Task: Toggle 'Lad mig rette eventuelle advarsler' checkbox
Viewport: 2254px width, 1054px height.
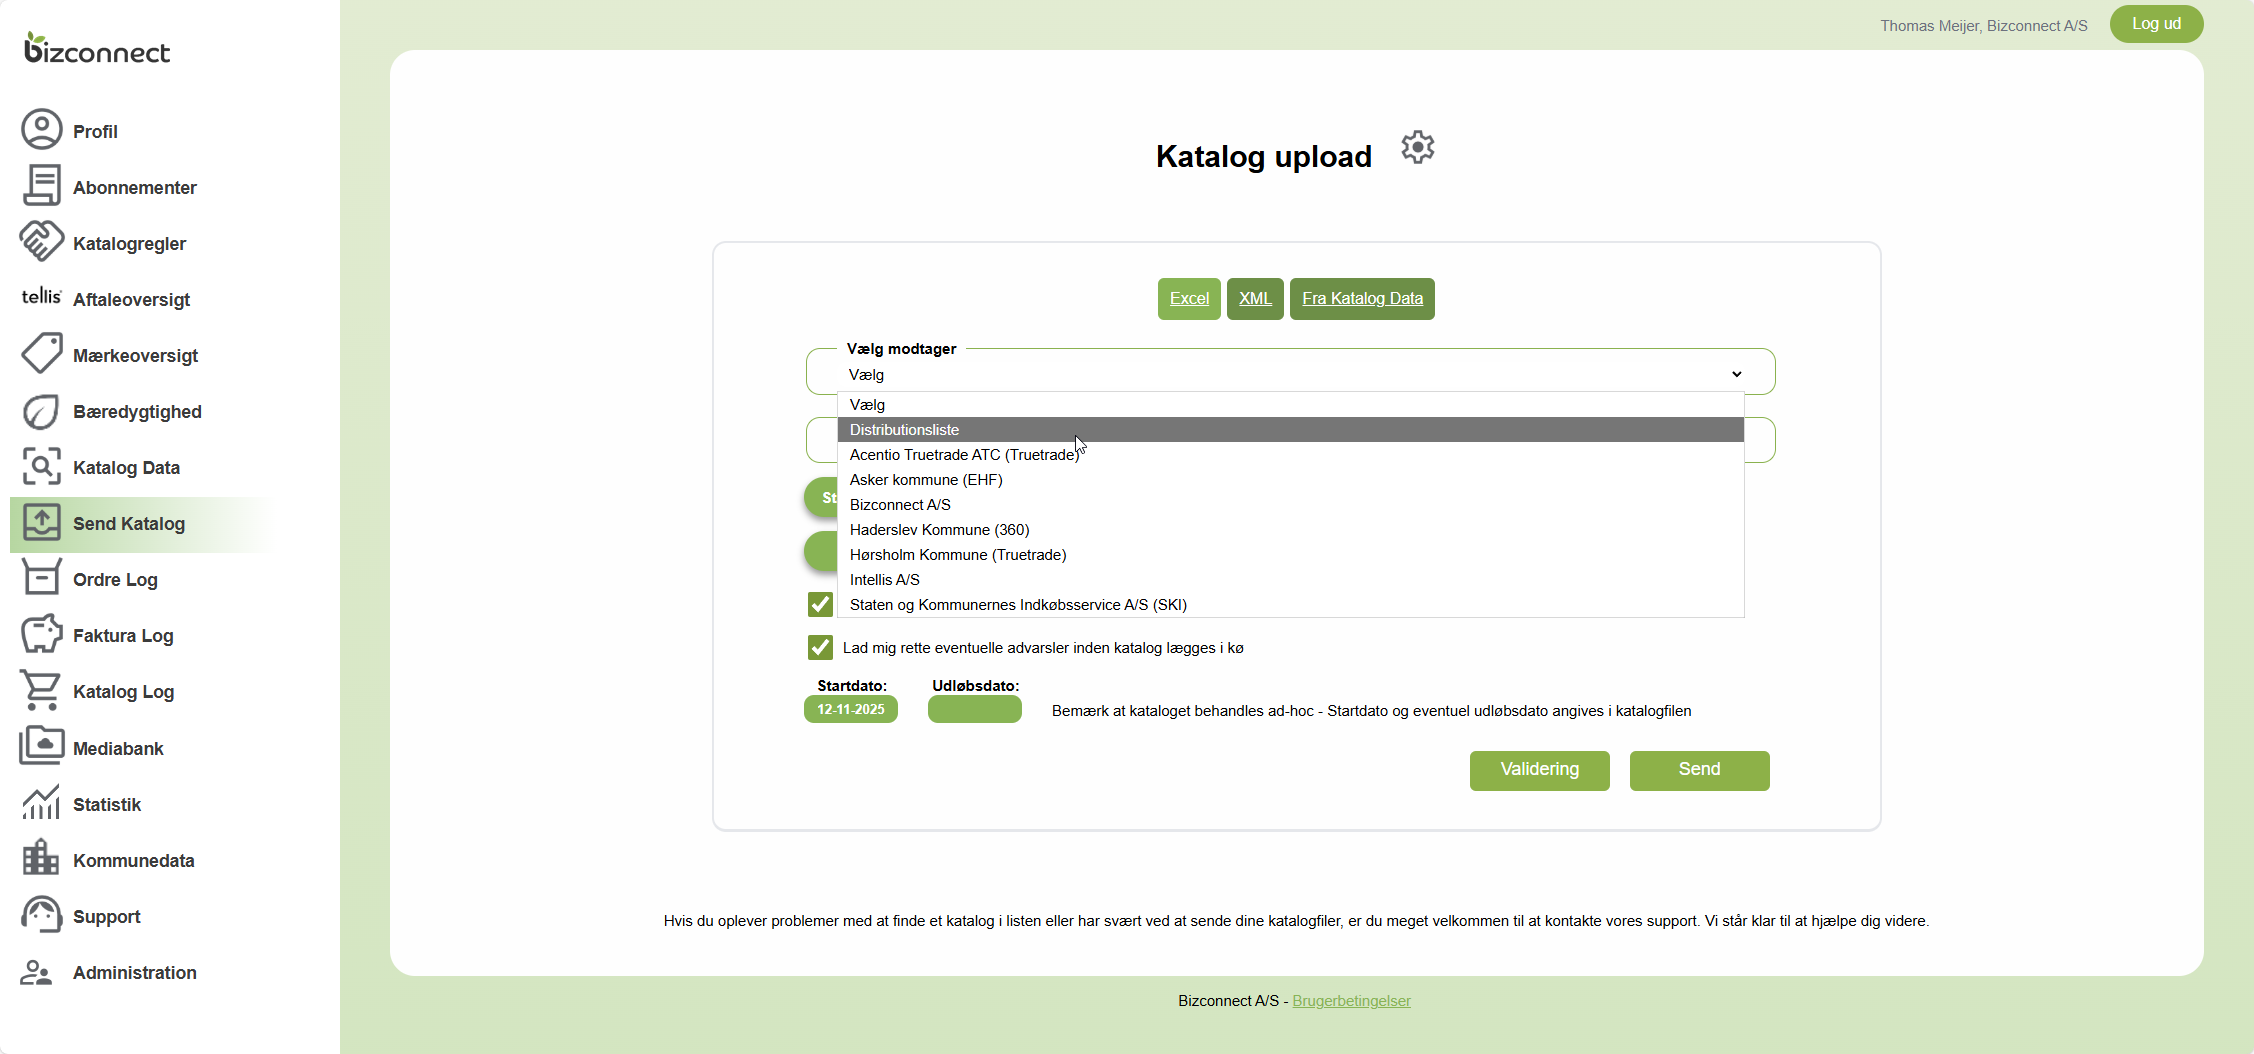Action: [x=820, y=647]
